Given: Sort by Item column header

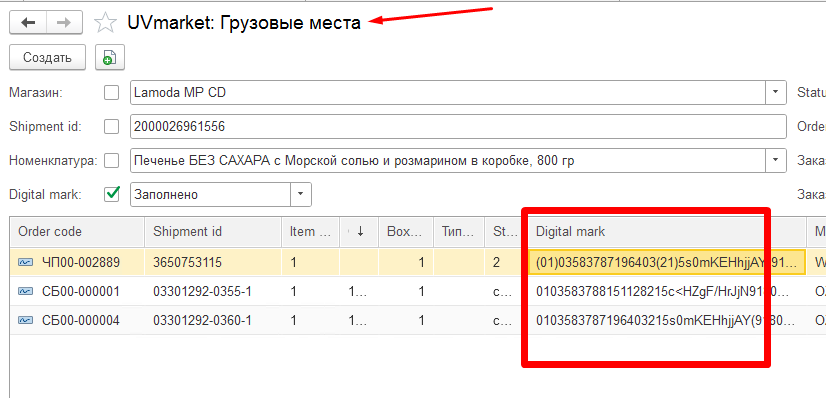Looking at the screenshot, I should point(310,232).
